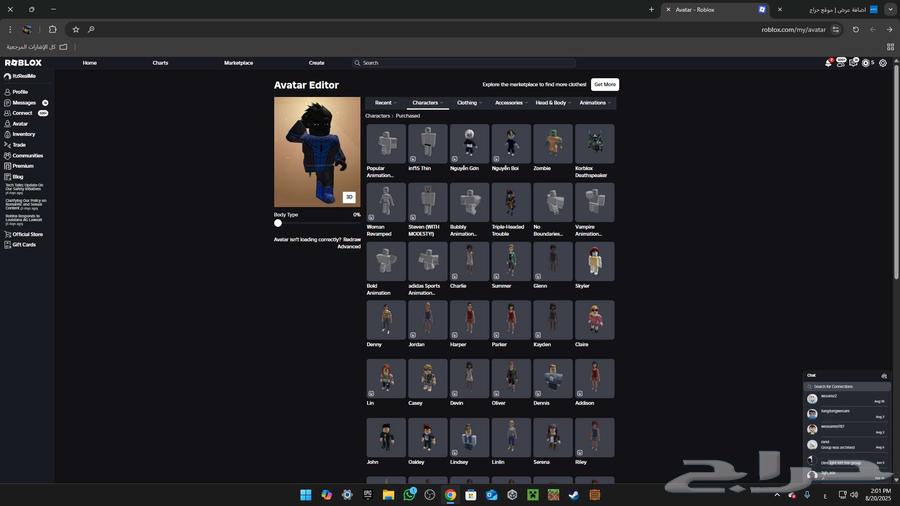900x506 pixels.
Task: Open browser extensions puzzle icon
Action: point(53,29)
